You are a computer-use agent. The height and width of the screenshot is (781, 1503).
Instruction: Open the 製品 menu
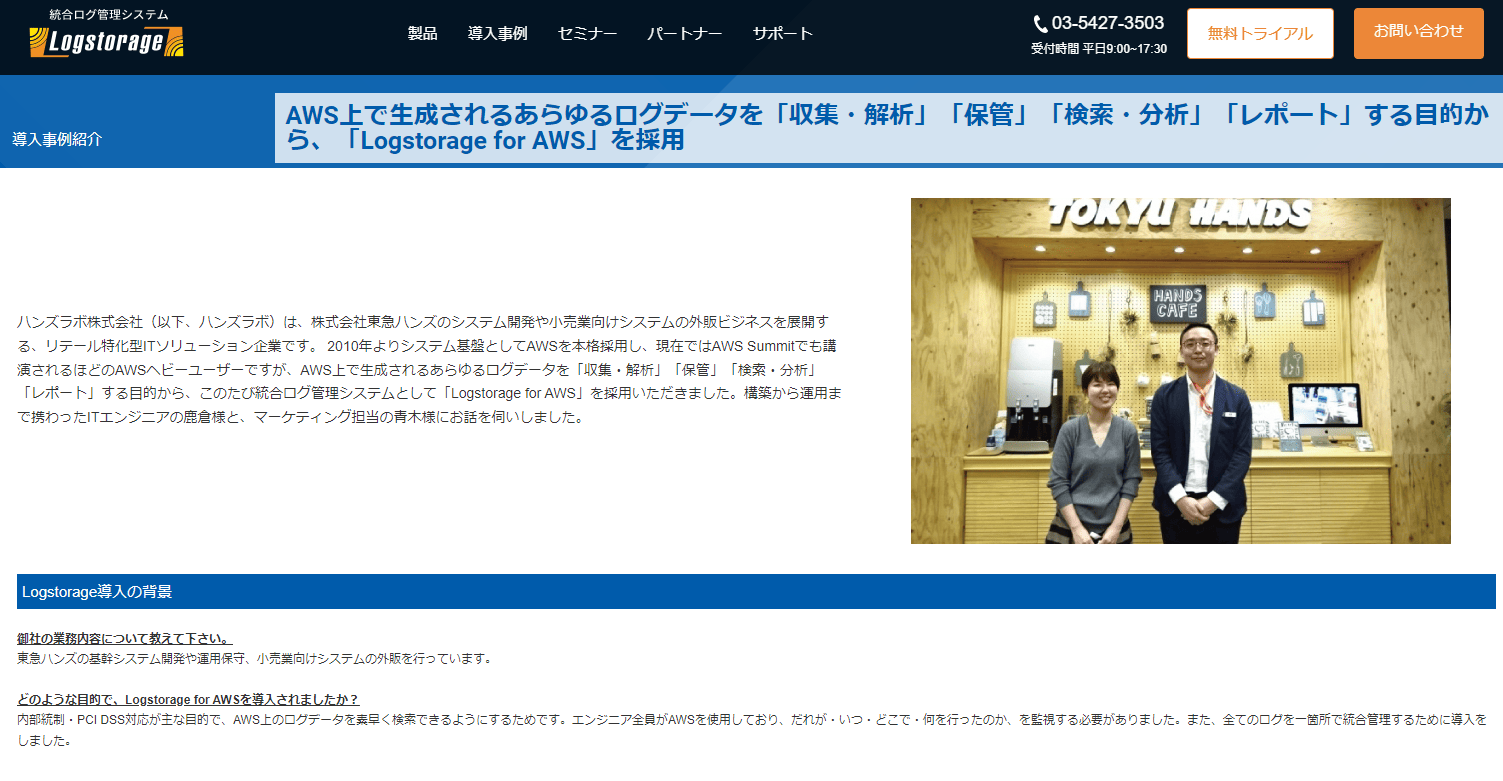422,34
